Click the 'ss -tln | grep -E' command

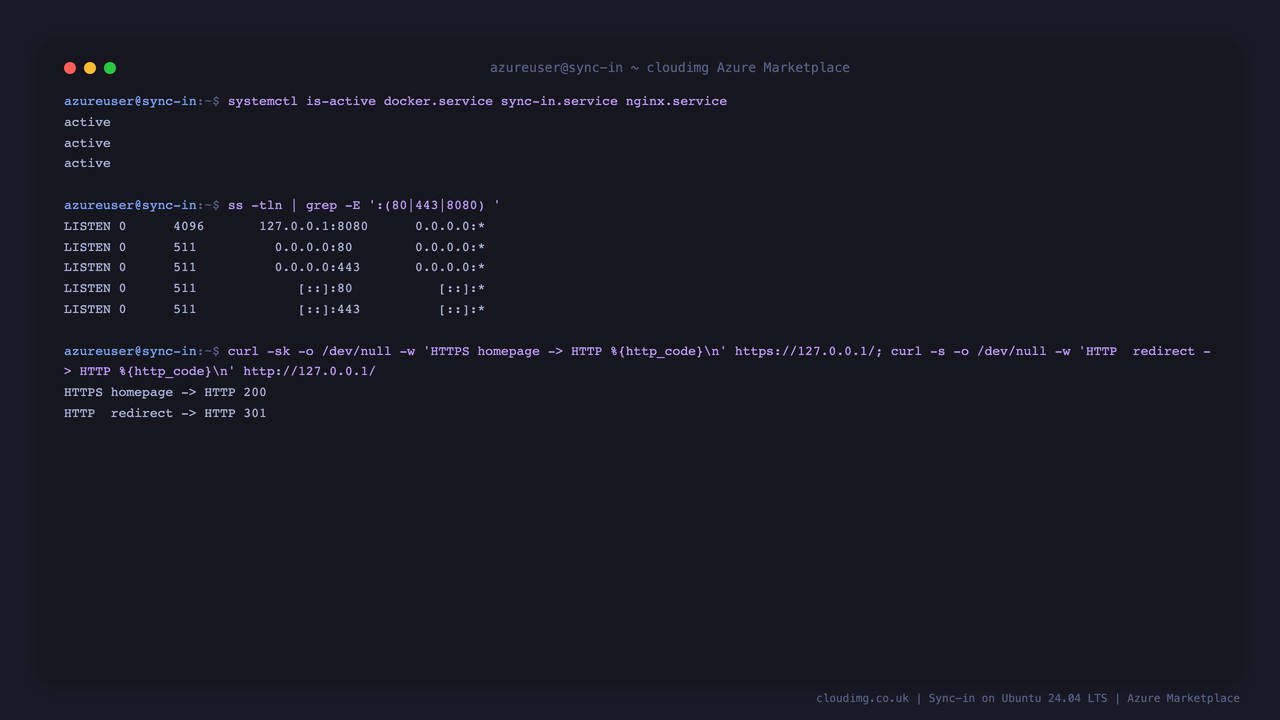(364, 205)
